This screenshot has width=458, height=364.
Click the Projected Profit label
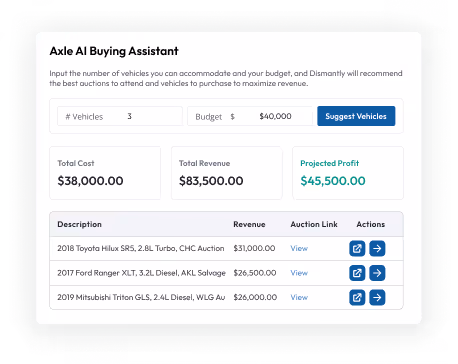point(329,163)
